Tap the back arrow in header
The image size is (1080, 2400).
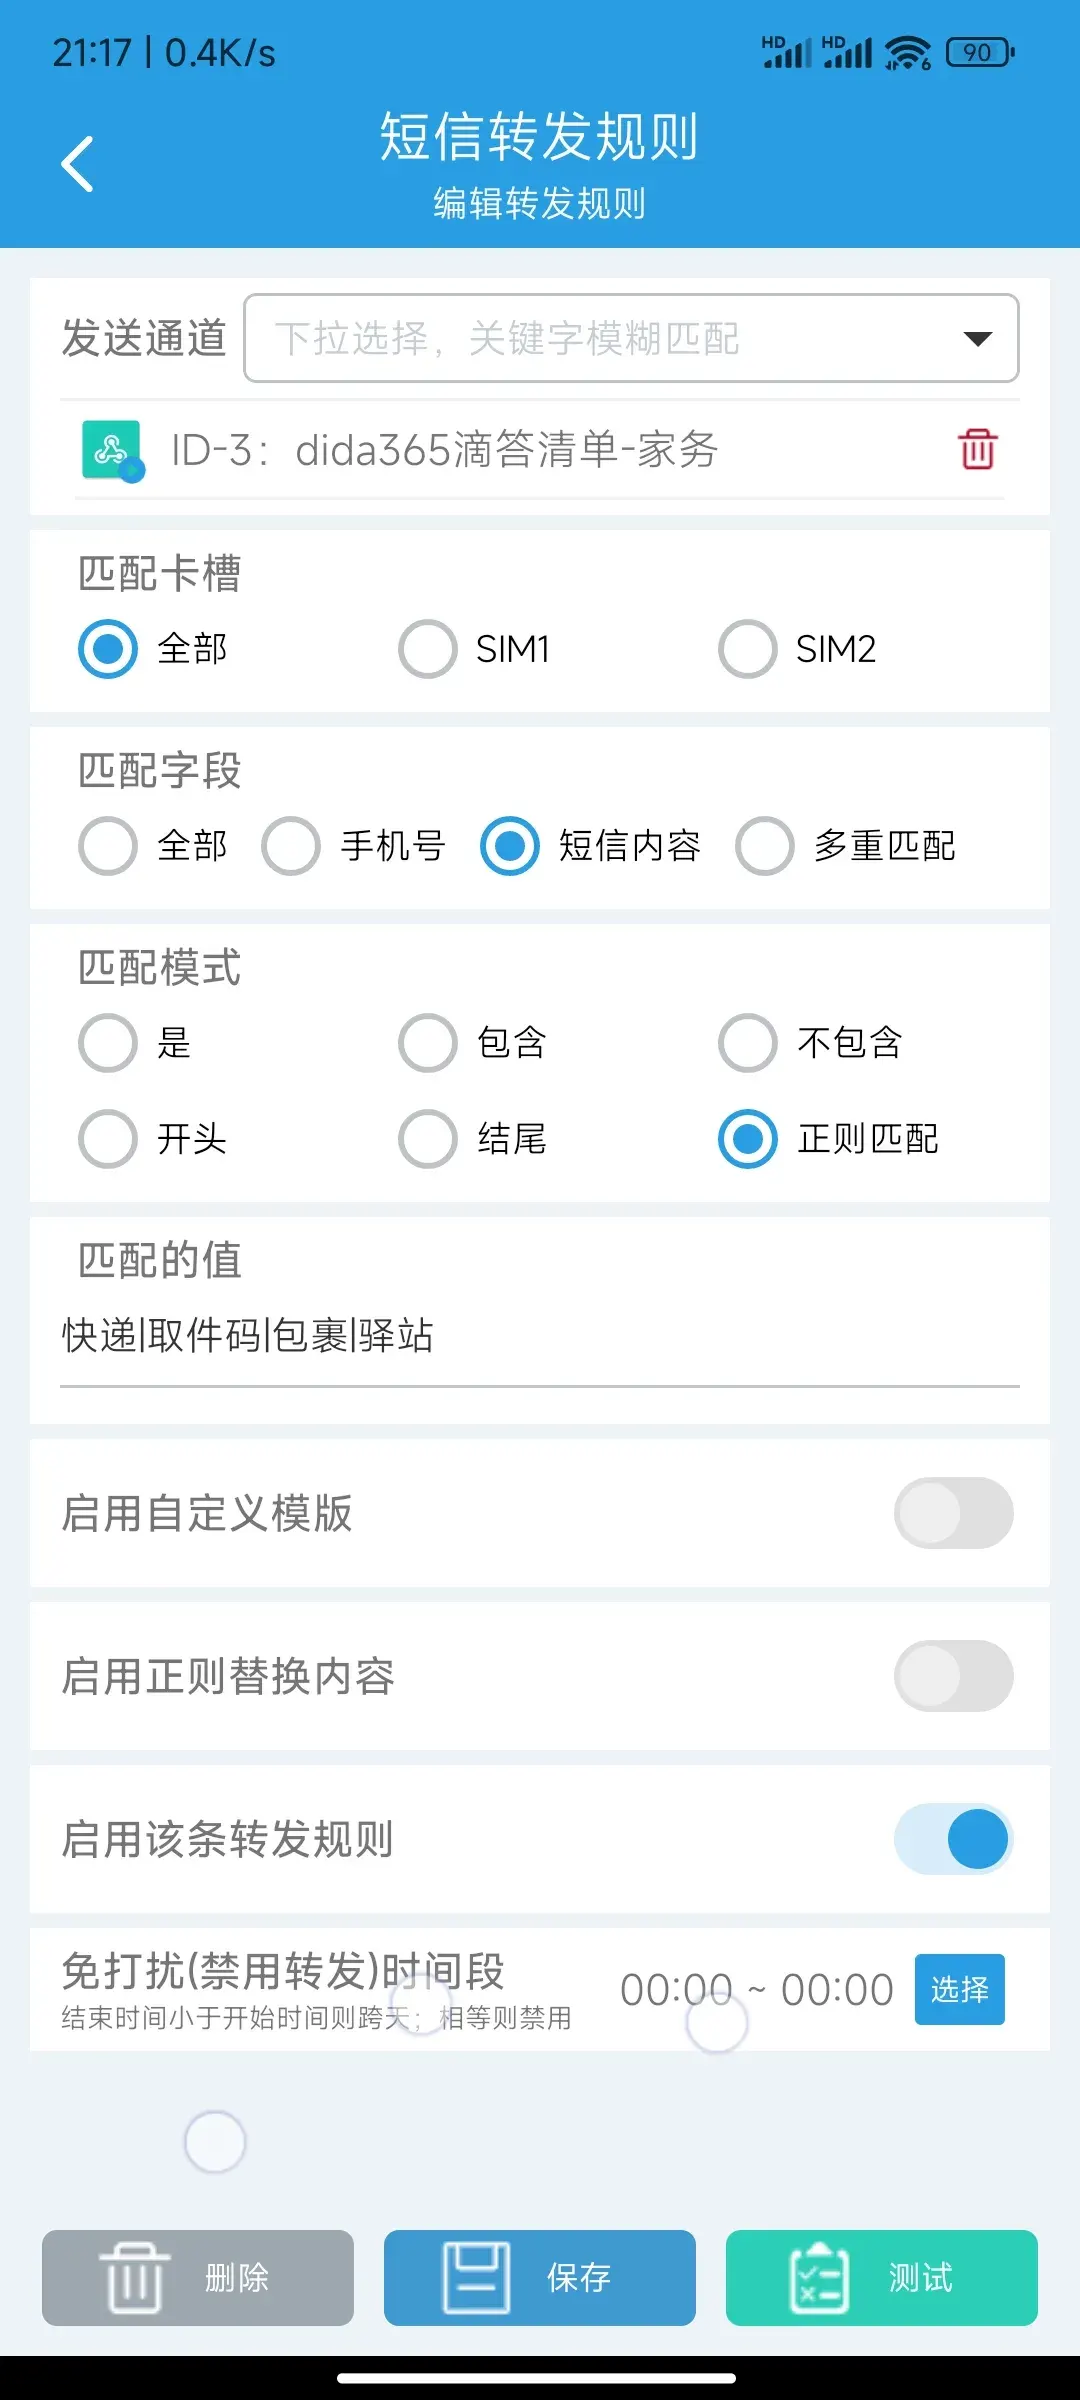(x=77, y=164)
